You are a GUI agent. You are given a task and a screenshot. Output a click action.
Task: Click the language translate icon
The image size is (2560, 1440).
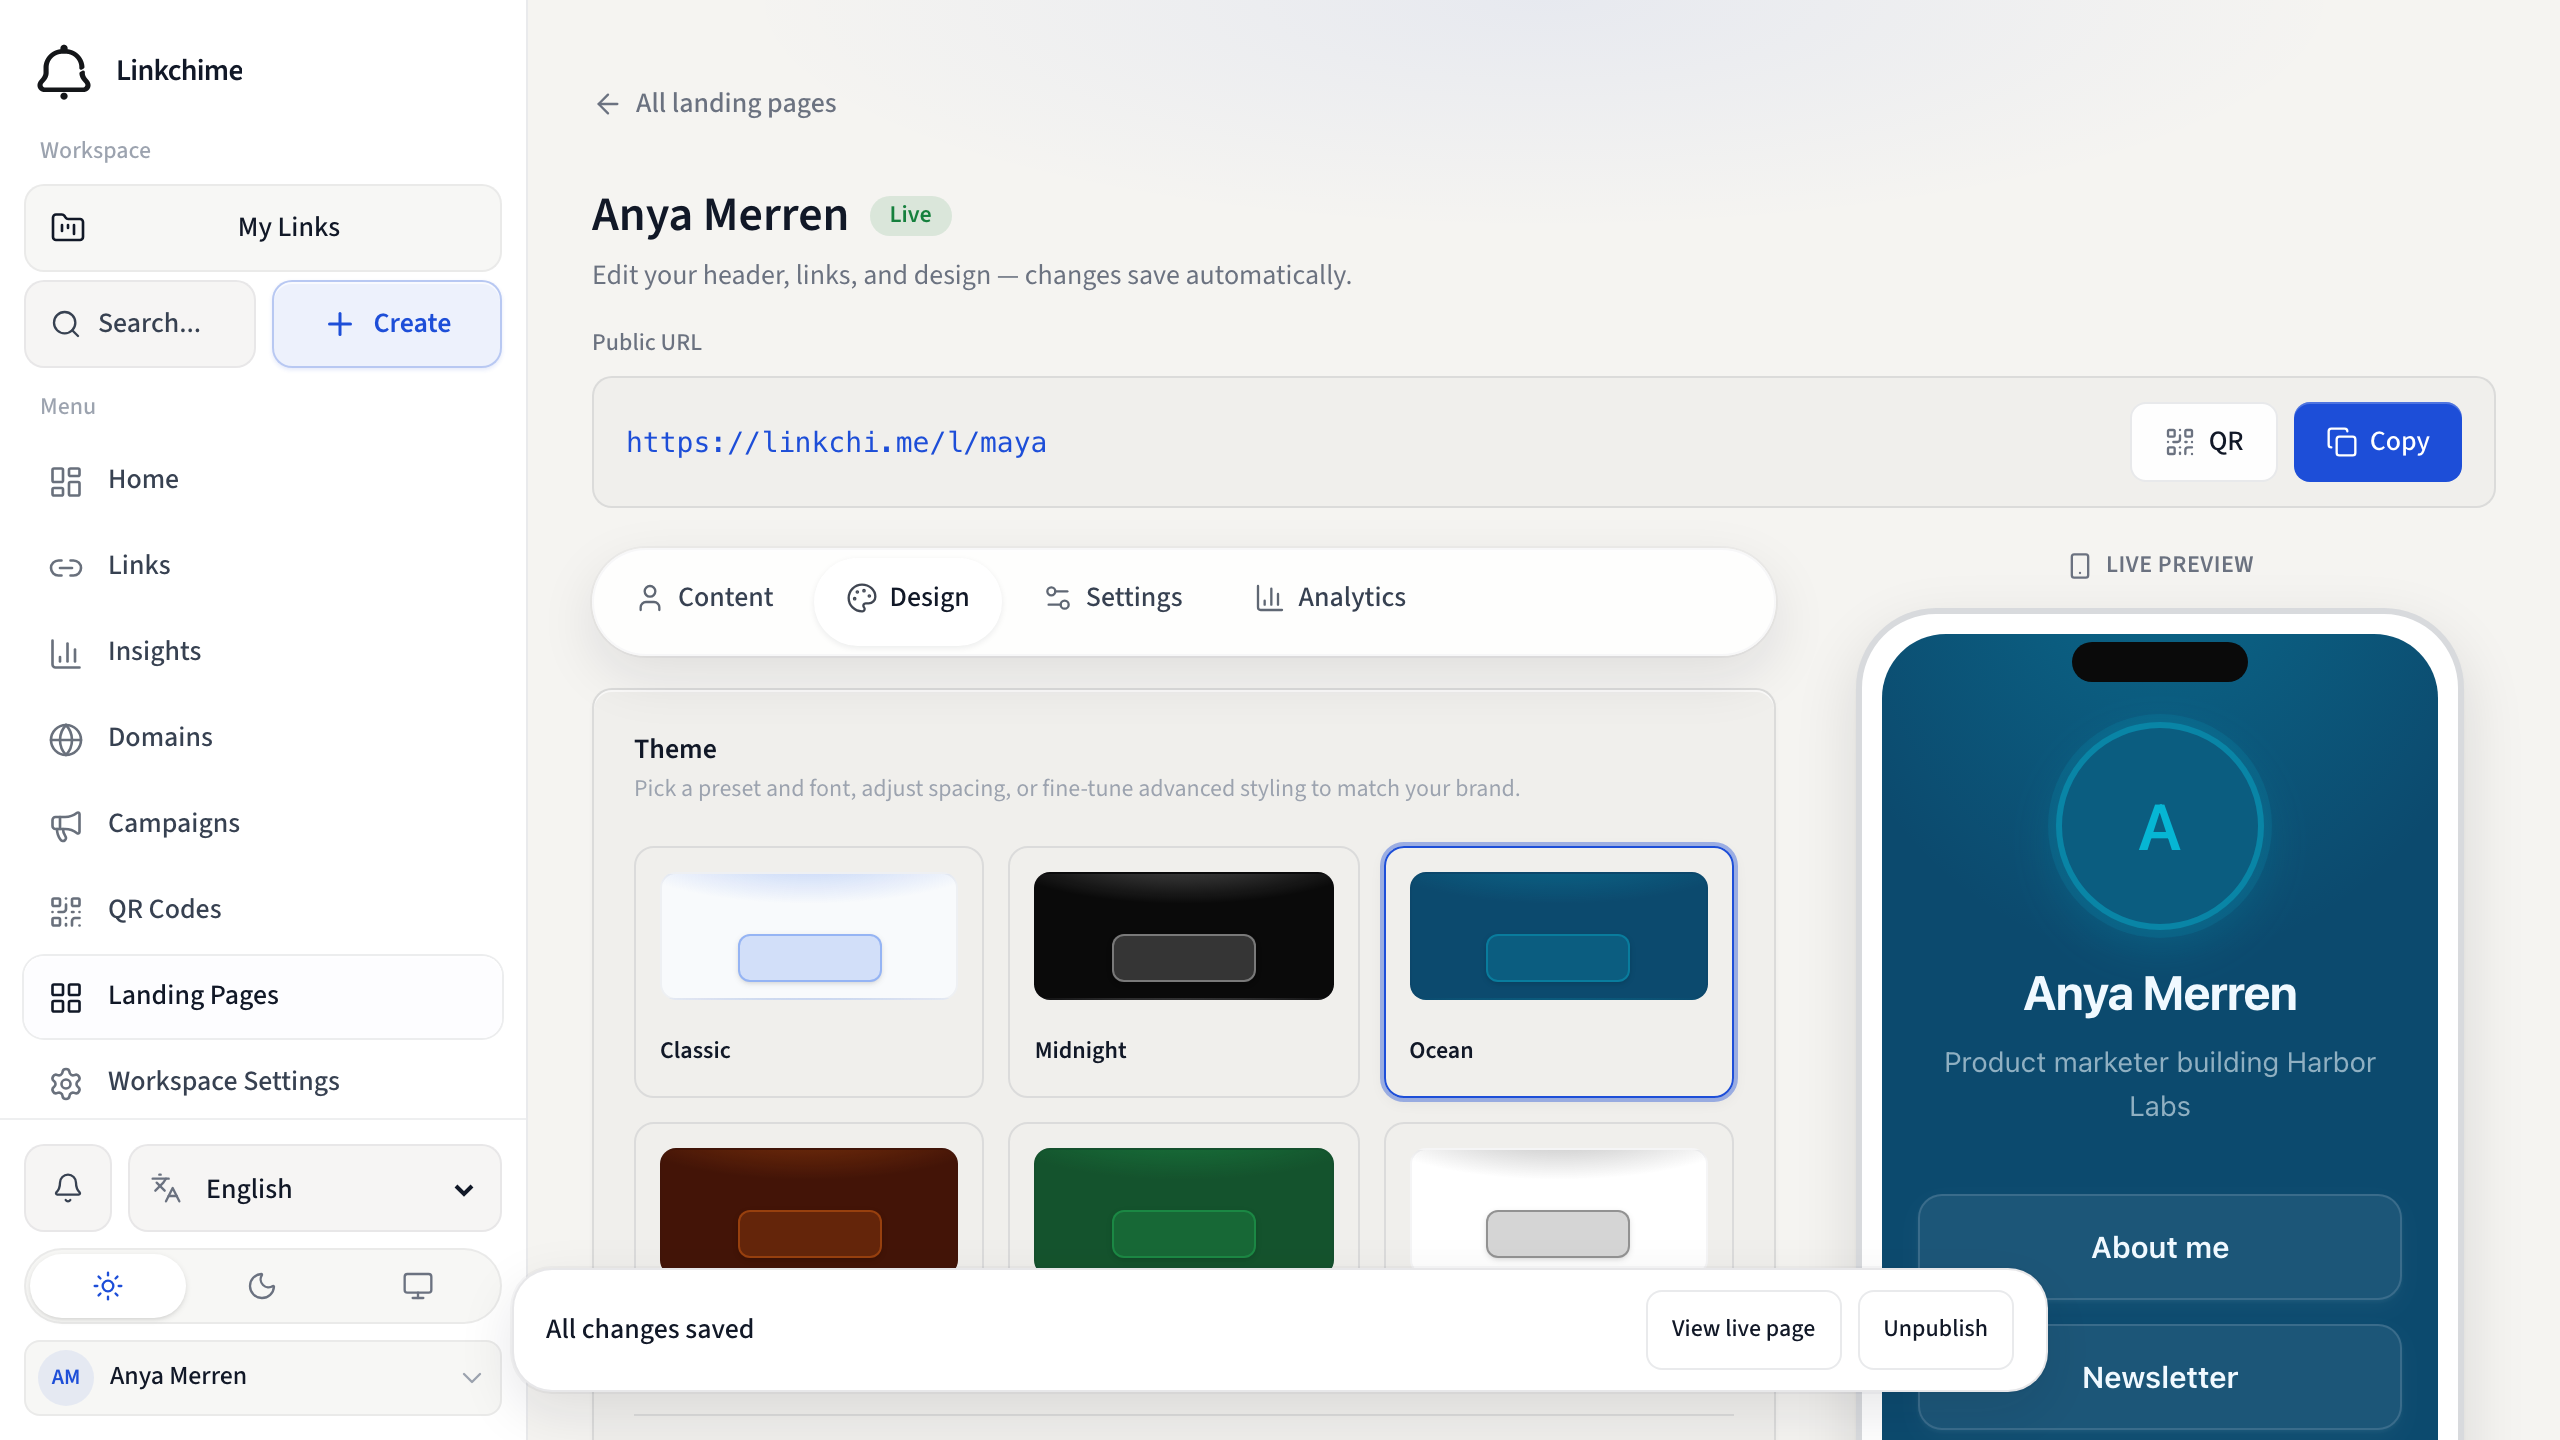pyautogui.click(x=166, y=1188)
